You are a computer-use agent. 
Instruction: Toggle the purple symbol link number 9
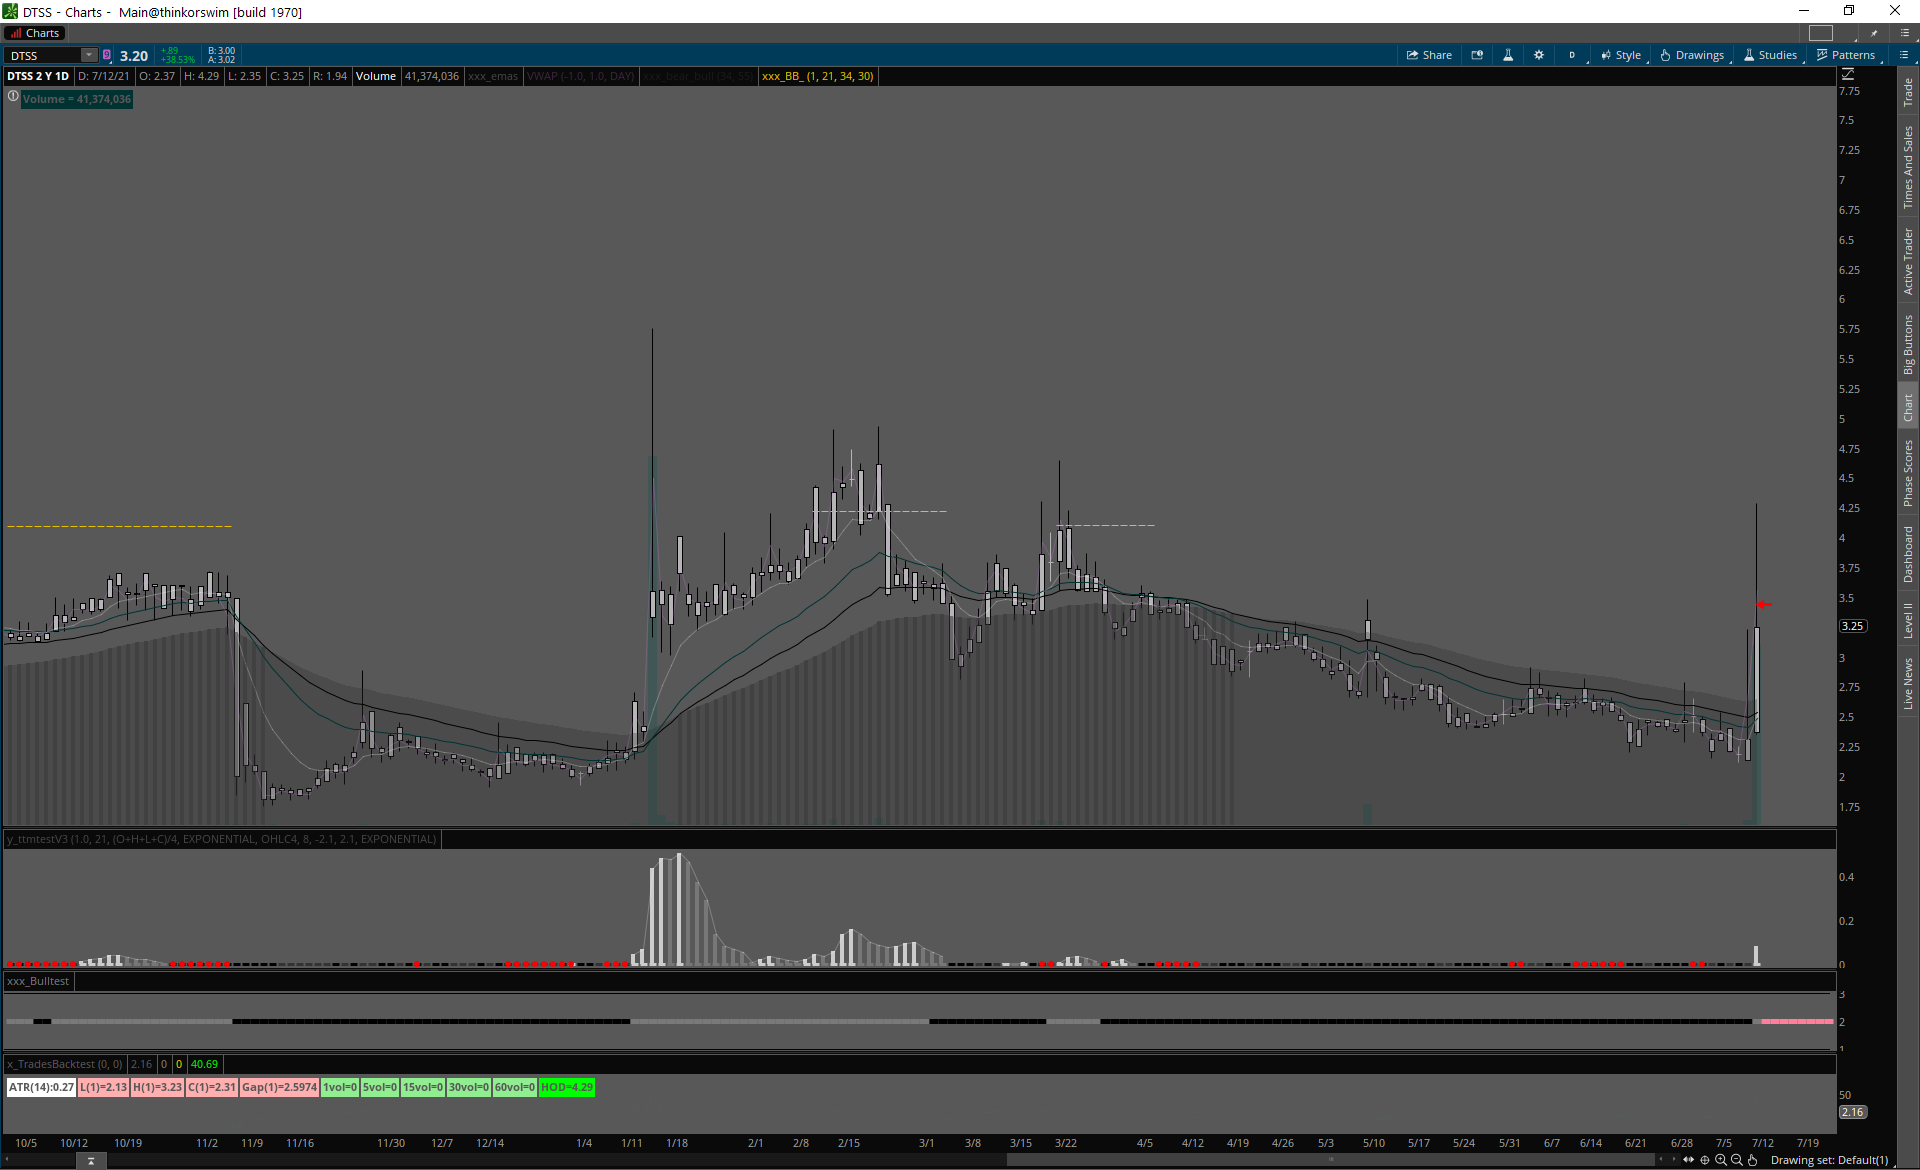pos(107,55)
